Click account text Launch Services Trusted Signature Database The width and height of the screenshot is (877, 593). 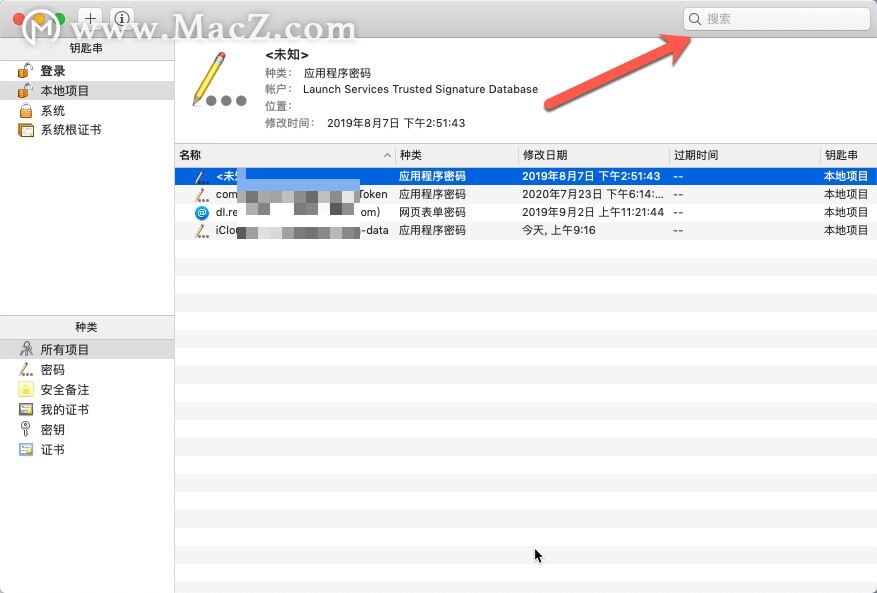coord(421,89)
